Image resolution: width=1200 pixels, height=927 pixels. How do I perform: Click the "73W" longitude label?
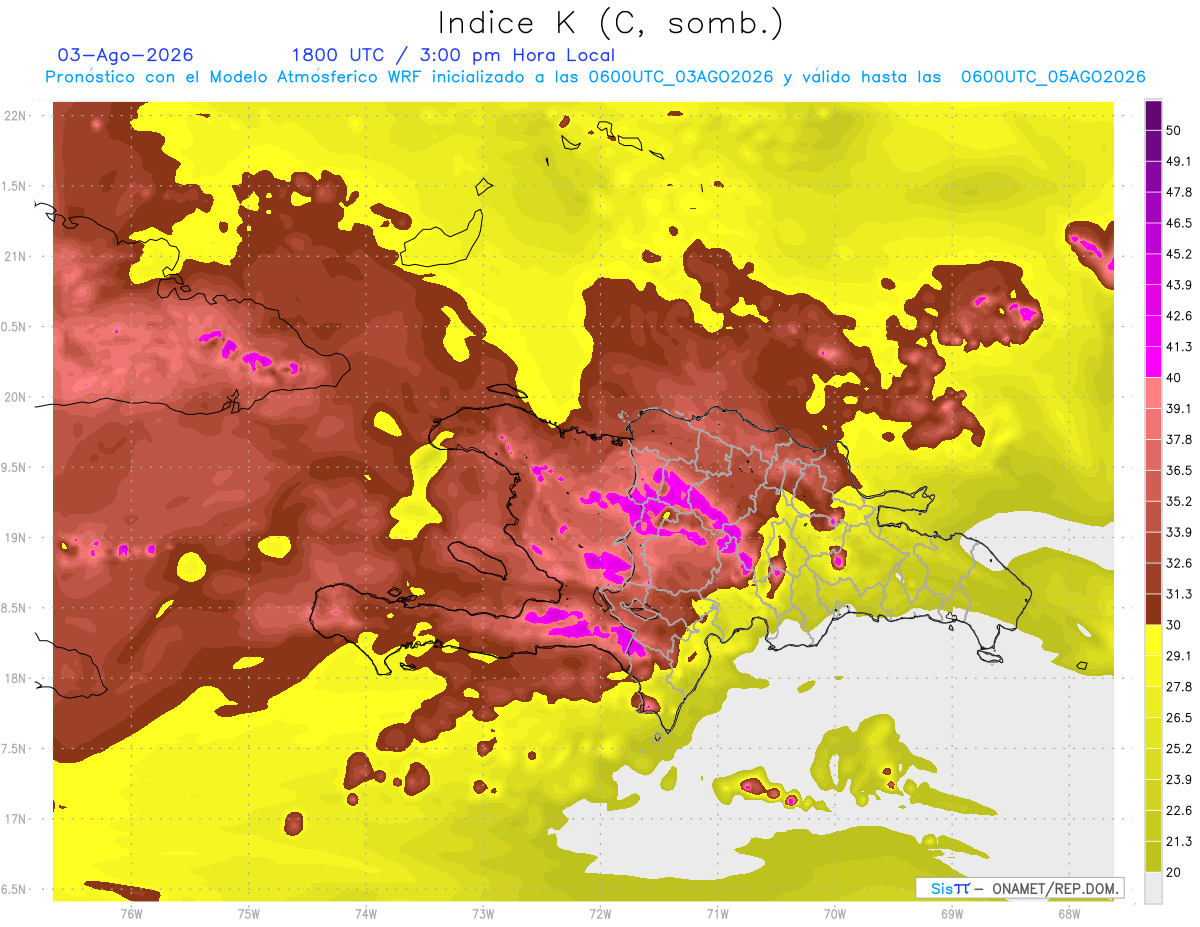pyautogui.click(x=483, y=914)
